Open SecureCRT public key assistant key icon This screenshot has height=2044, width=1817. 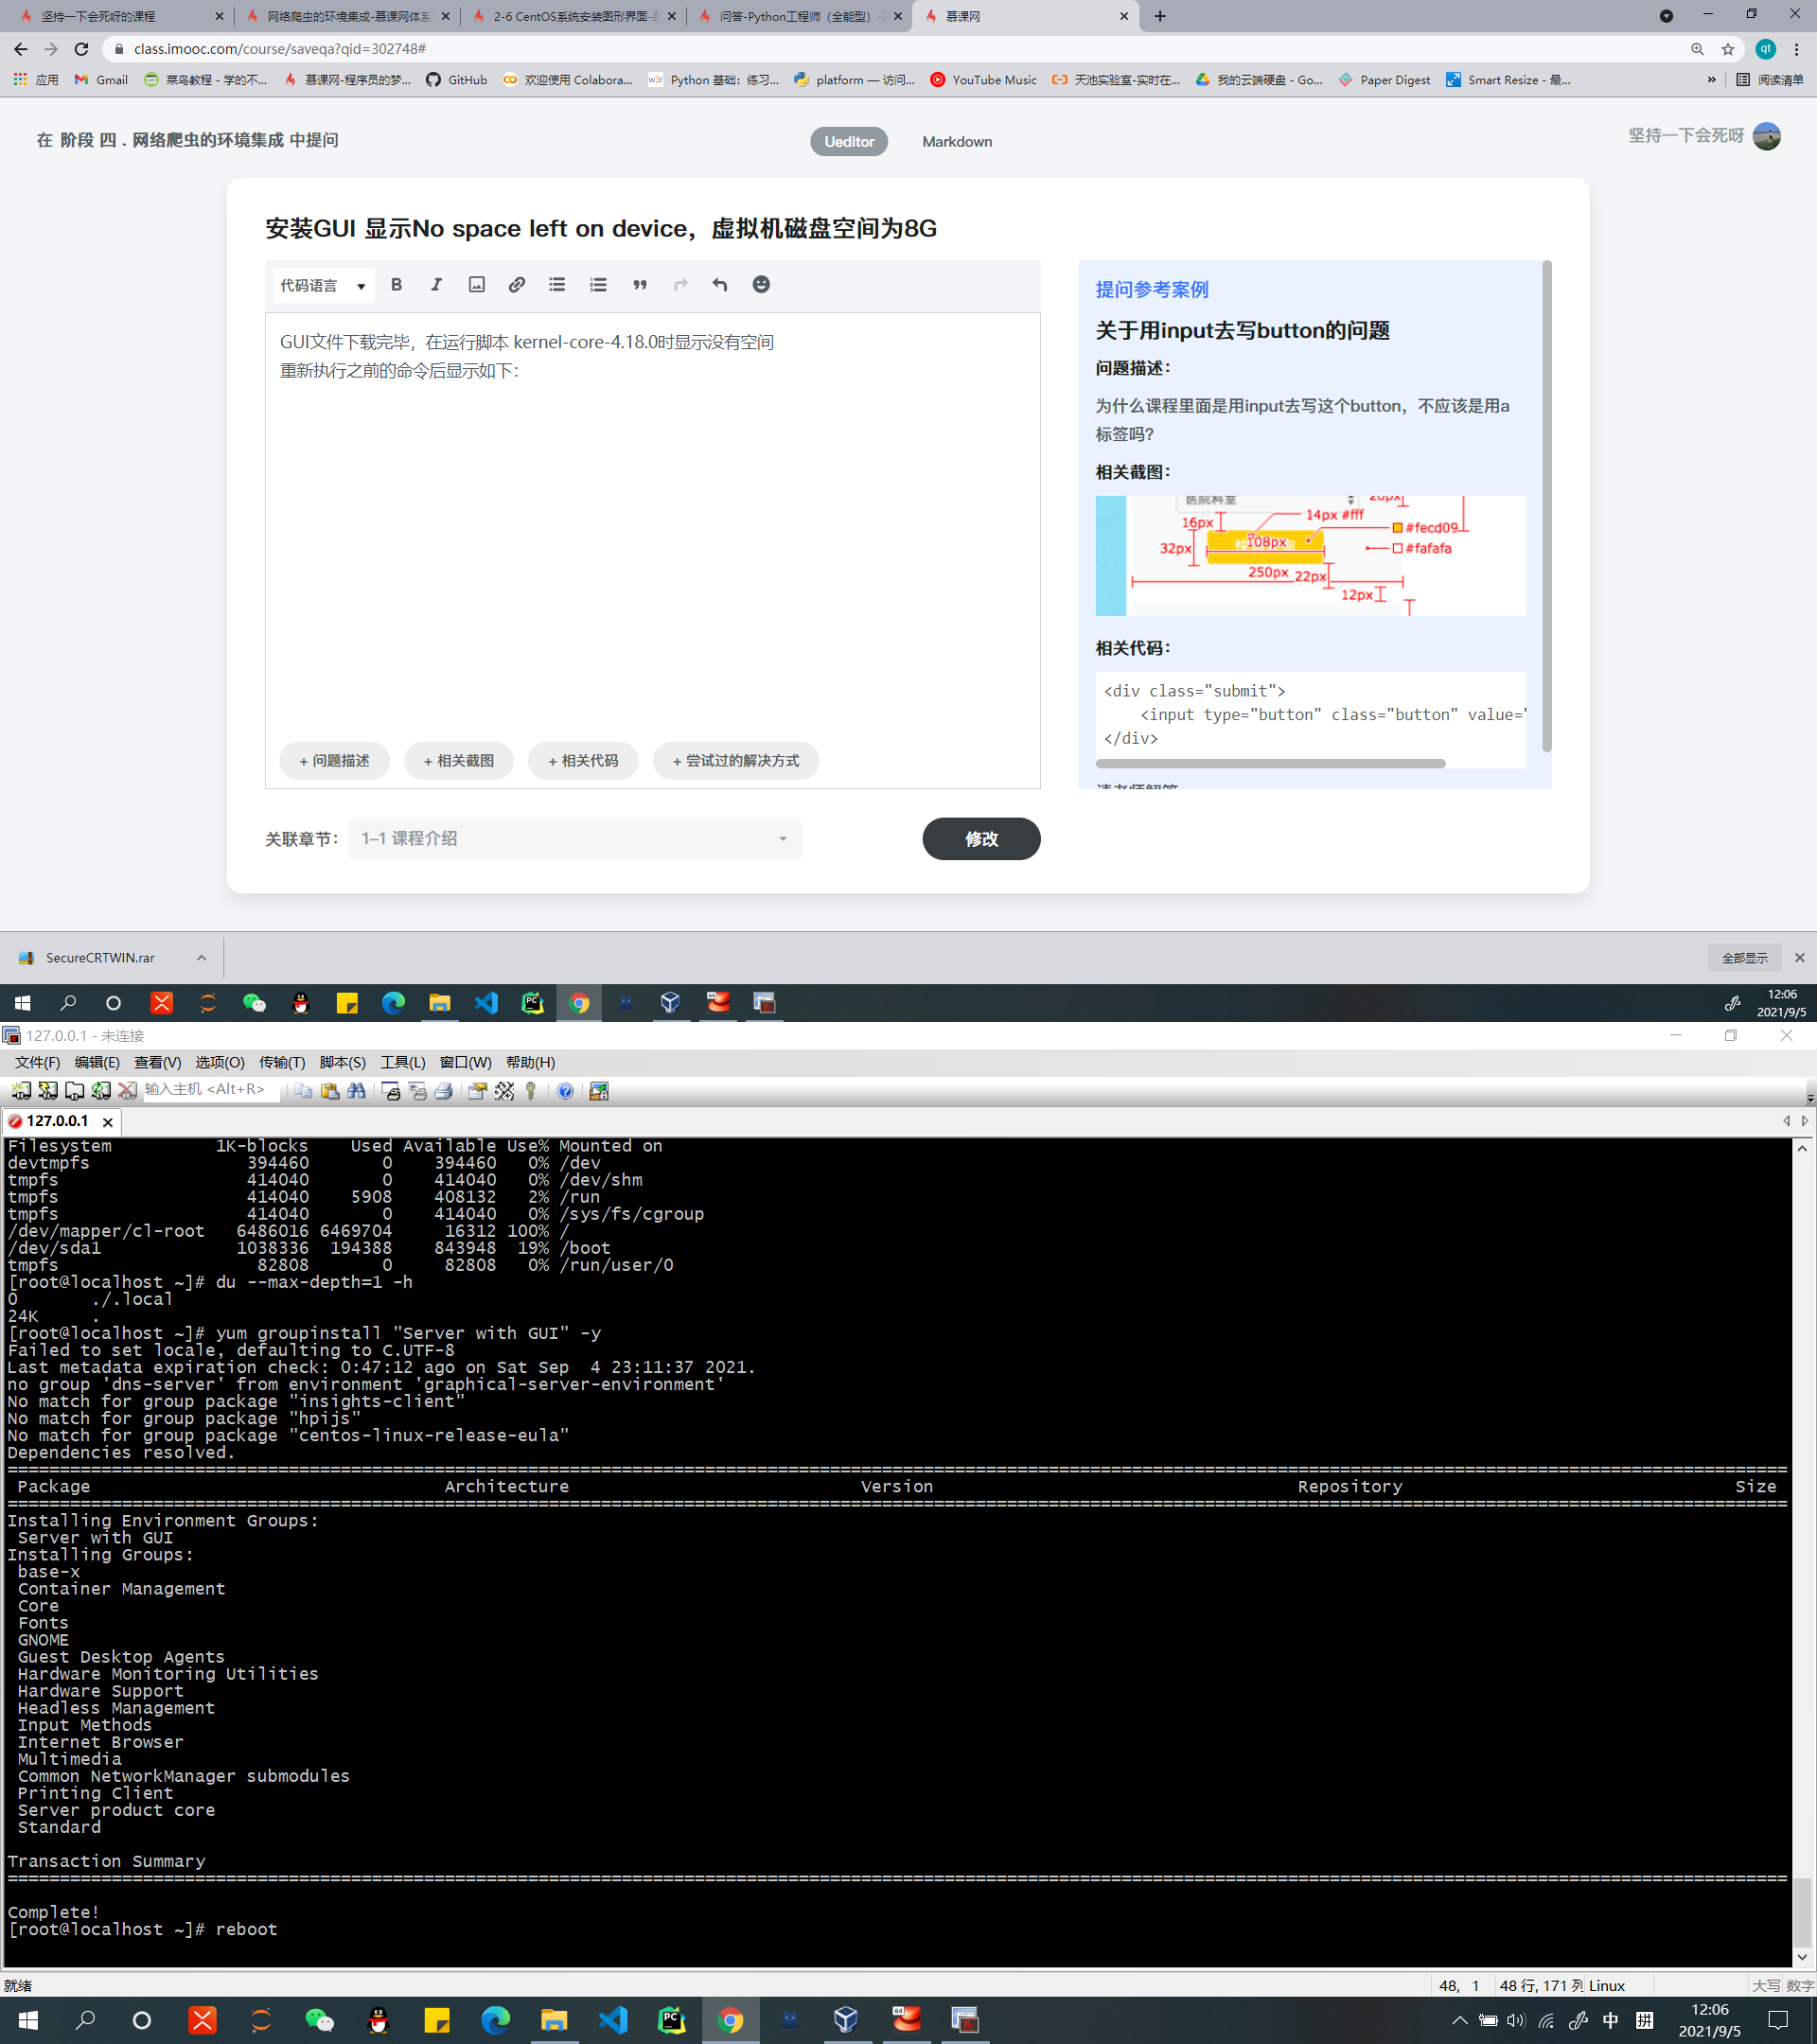pos(531,1091)
